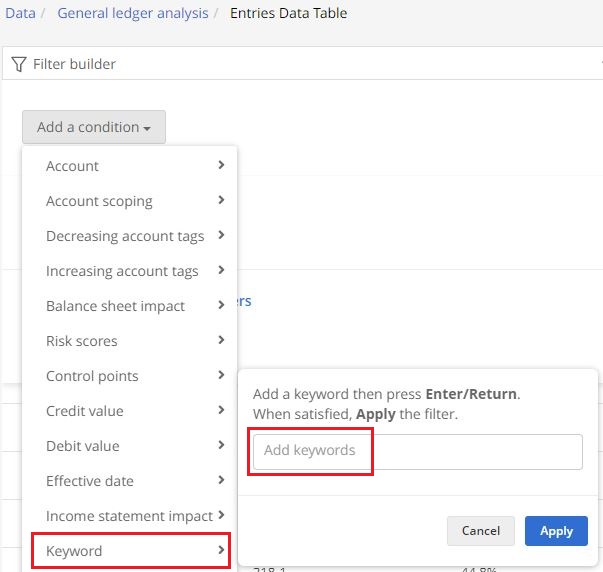The width and height of the screenshot is (603, 572).
Task: Expand the Control points submenu chevron
Action: click(x=221, y=375)
